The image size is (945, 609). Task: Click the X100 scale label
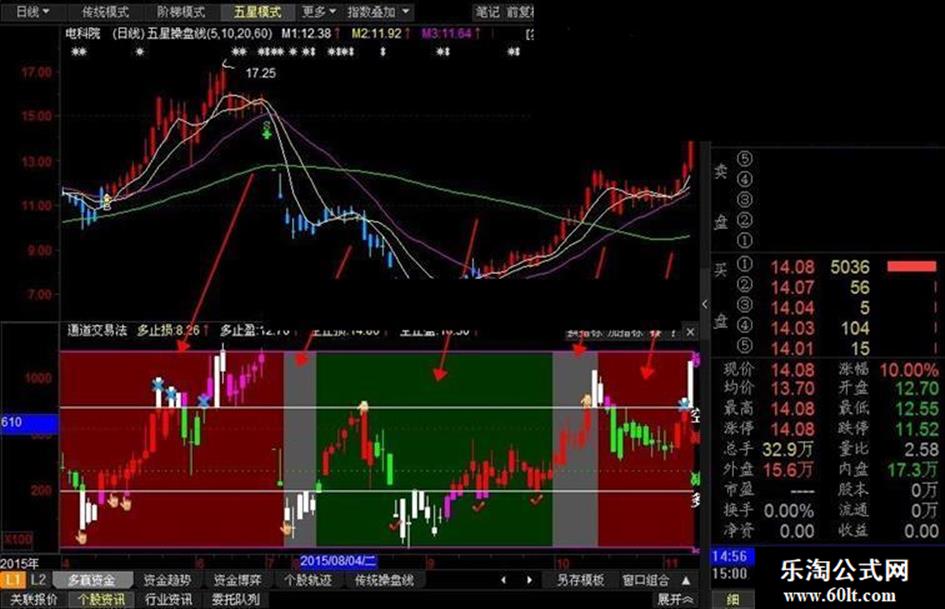18,538
